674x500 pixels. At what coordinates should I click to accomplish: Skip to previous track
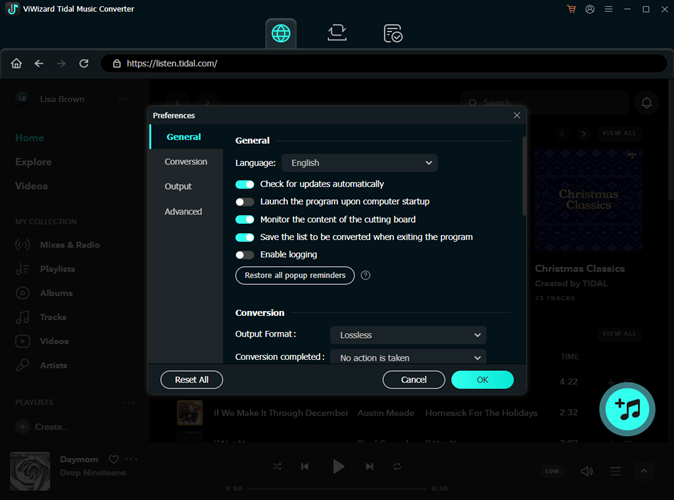point(305,466)
